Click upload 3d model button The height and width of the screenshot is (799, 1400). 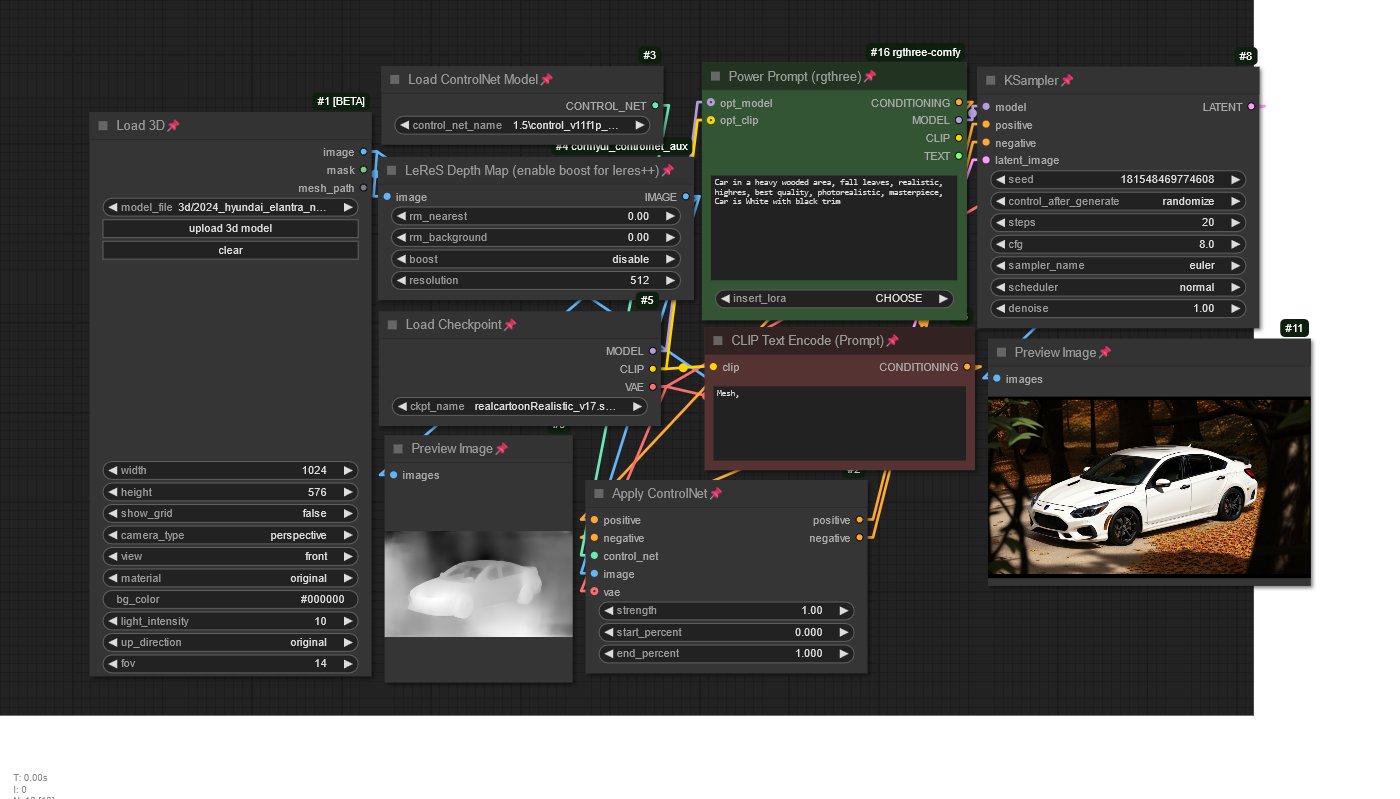click(x=230, y=229)
